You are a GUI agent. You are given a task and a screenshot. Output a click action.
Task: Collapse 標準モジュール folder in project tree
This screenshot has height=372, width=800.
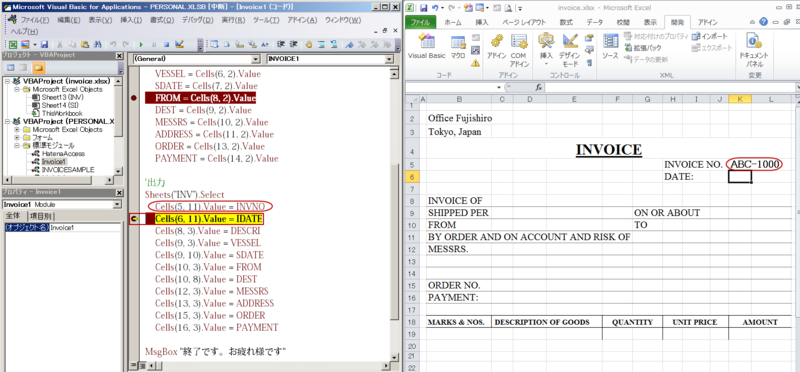tap(17, 146)
